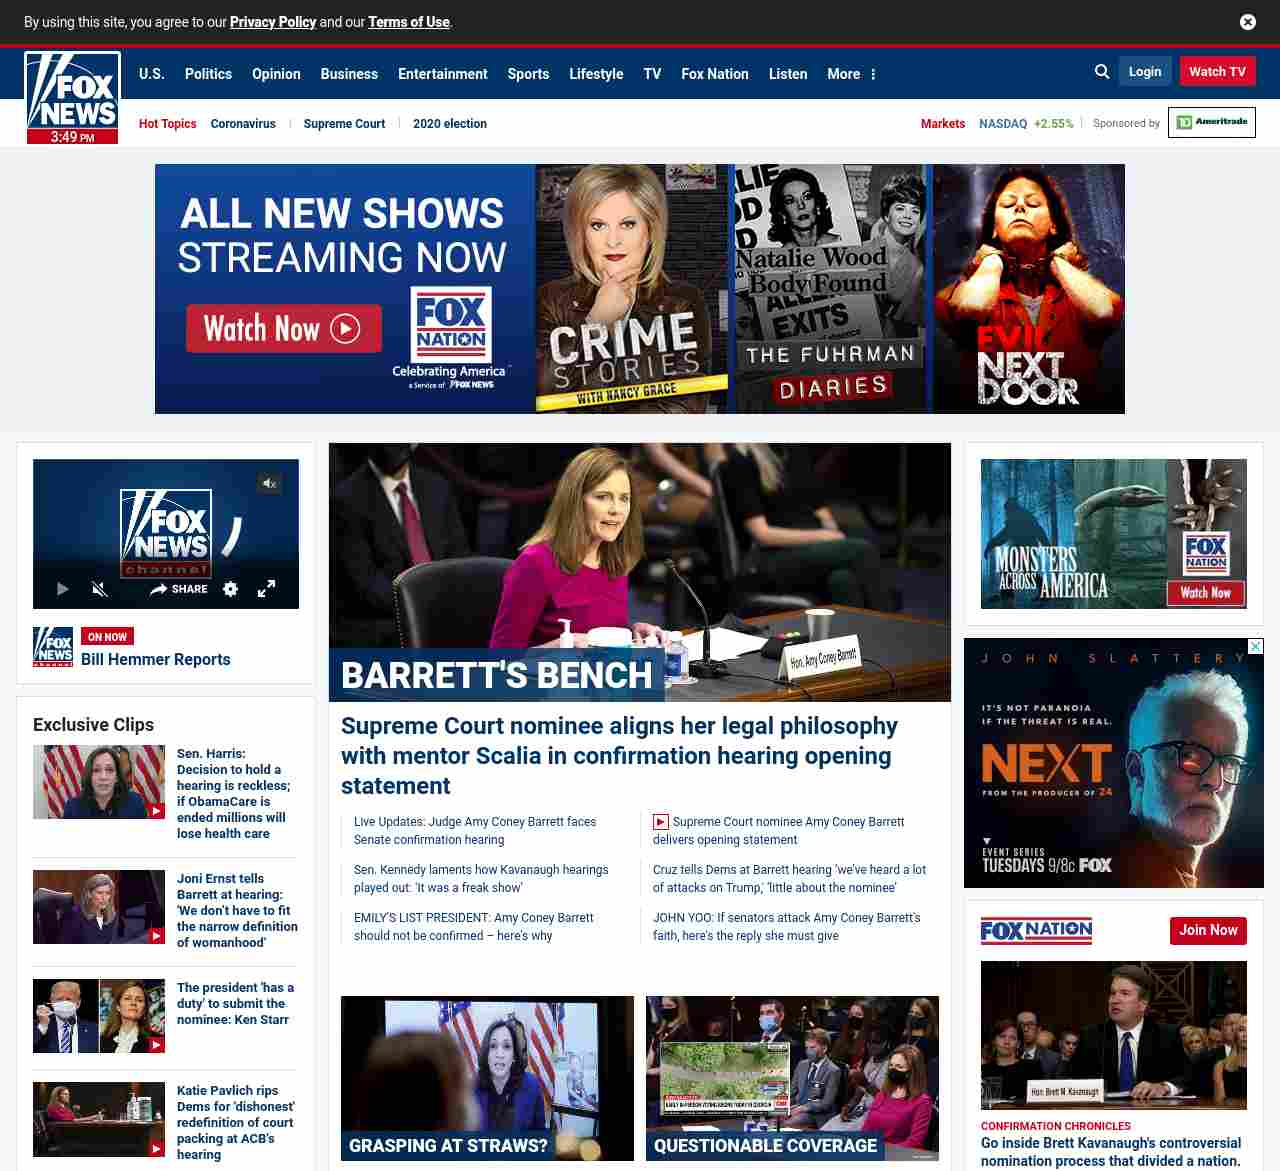1280x1171 pixels.
Task: Click the NEXT ad choices corner icon
Action: 1256,647
